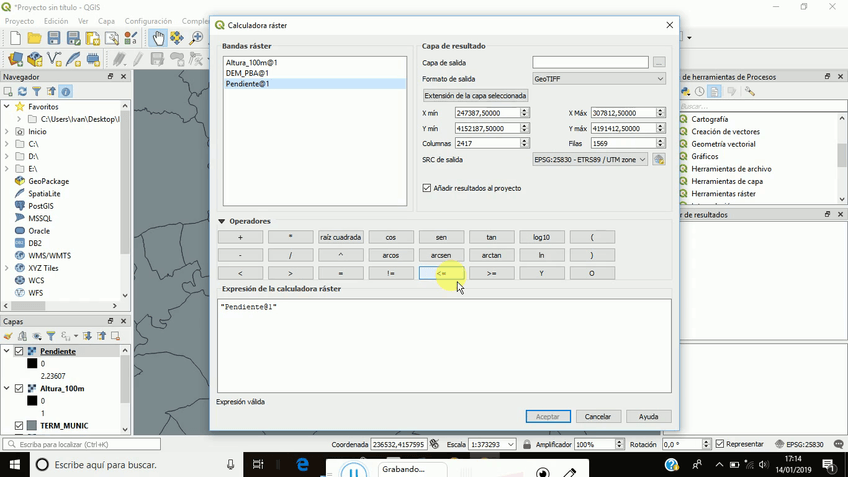
Task: Collapse the Favoritos tree node
Action: (x=7, y=106)
